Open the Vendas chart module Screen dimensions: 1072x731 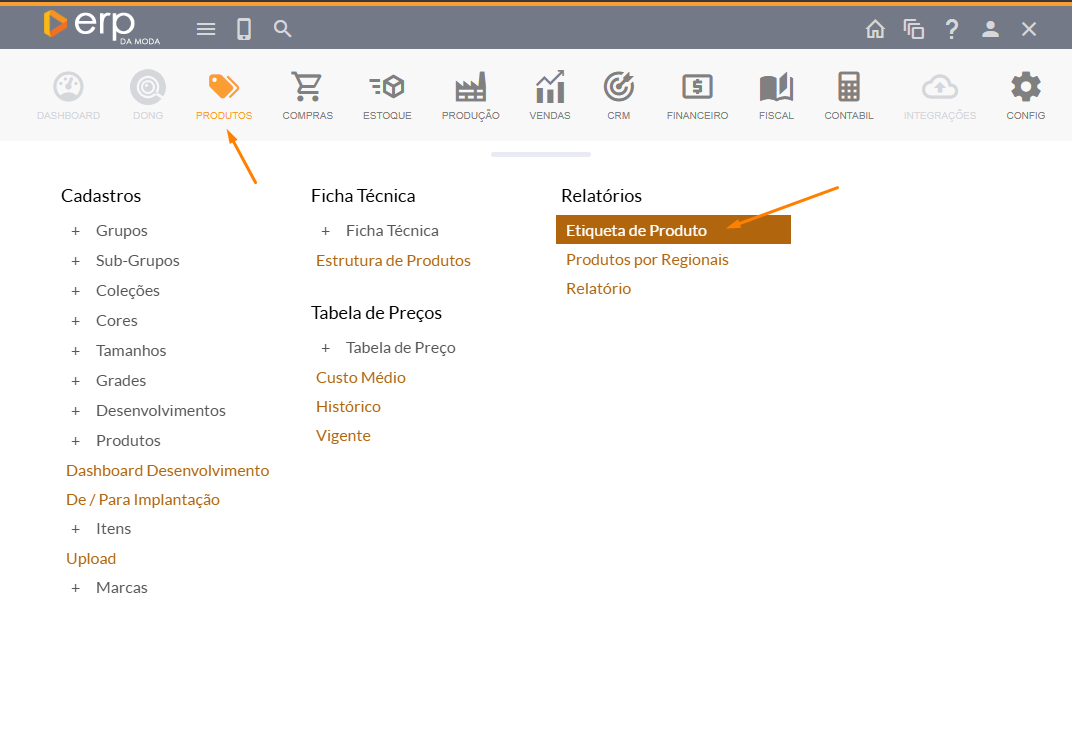point(549,89)
